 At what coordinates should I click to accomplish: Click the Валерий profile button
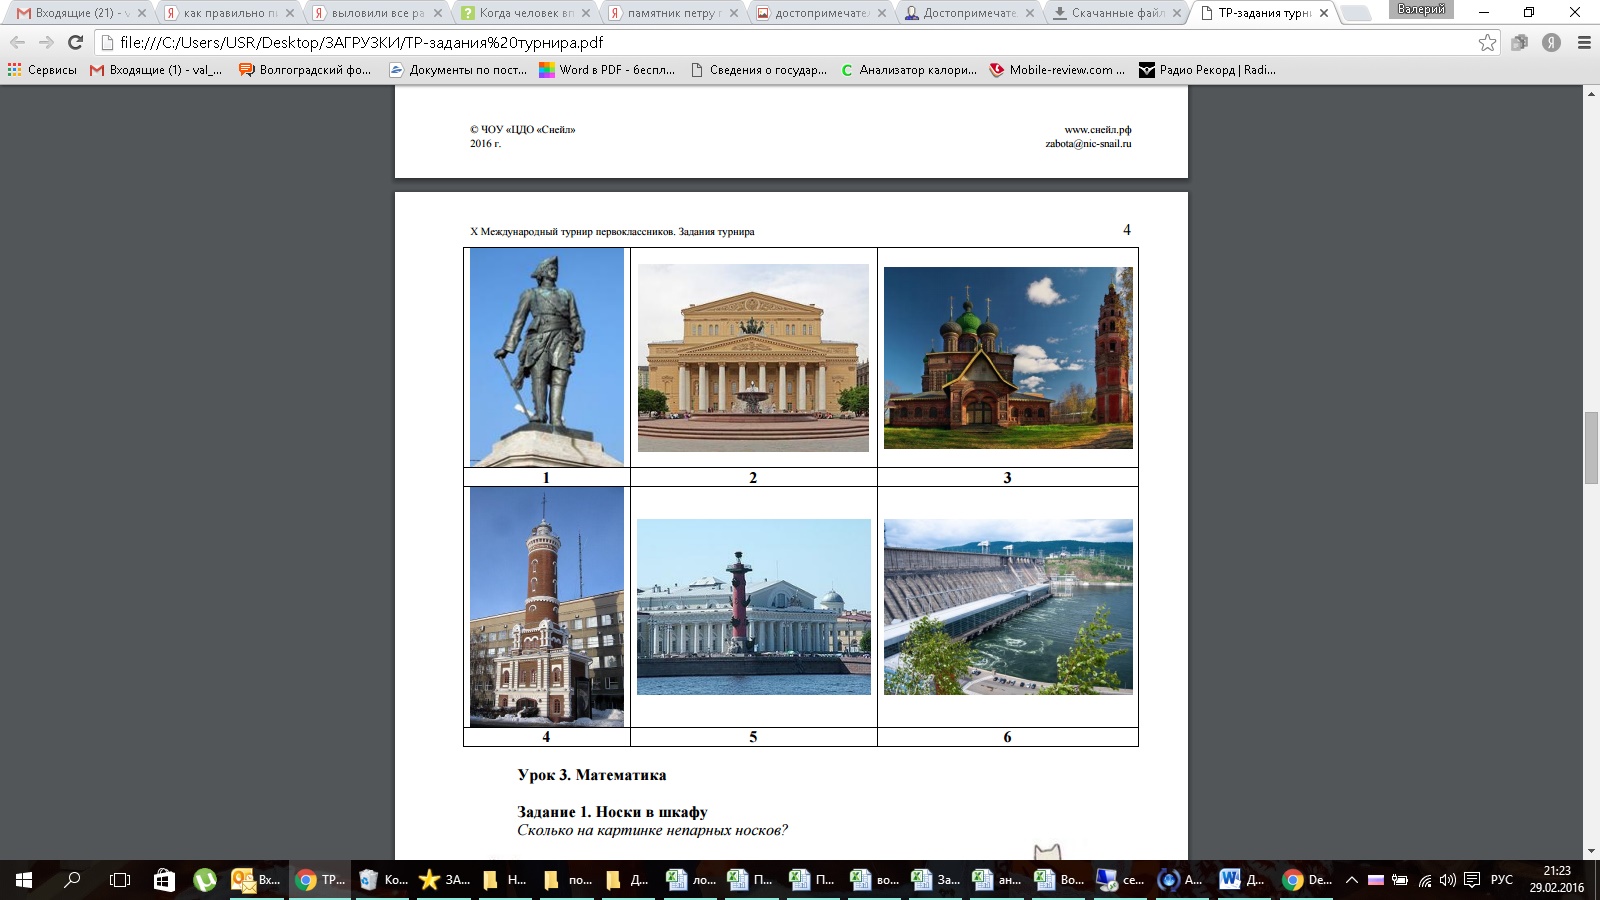1421,9
